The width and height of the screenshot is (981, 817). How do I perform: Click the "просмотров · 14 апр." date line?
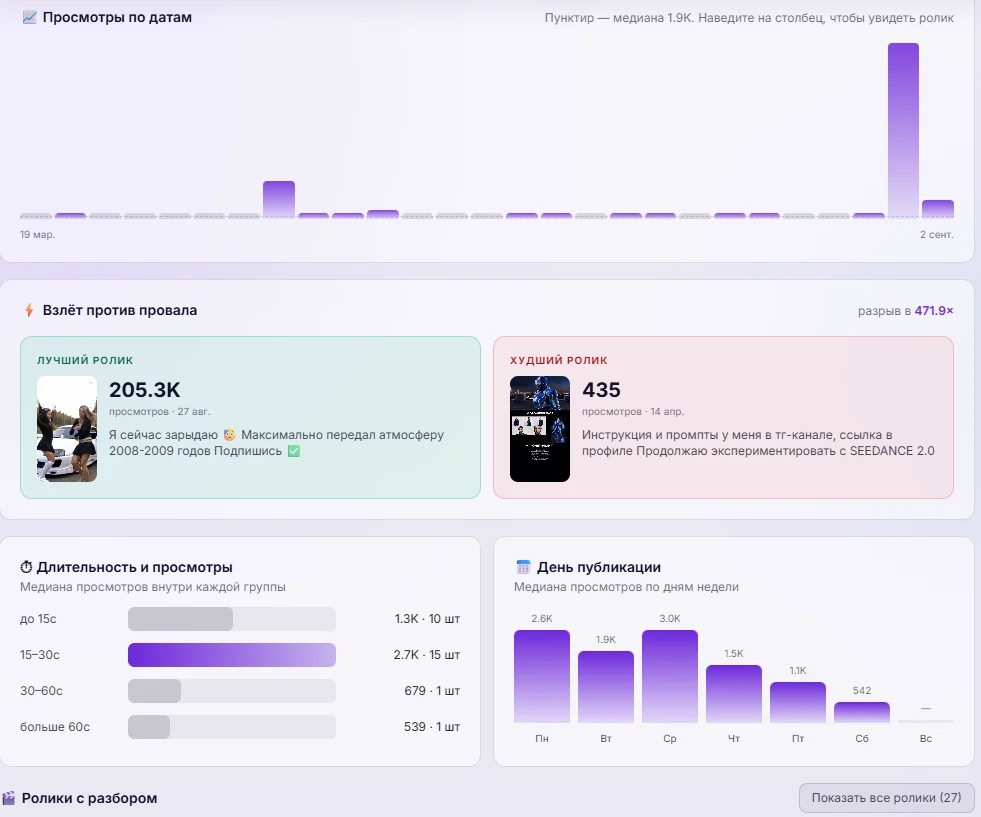(633, 412)
